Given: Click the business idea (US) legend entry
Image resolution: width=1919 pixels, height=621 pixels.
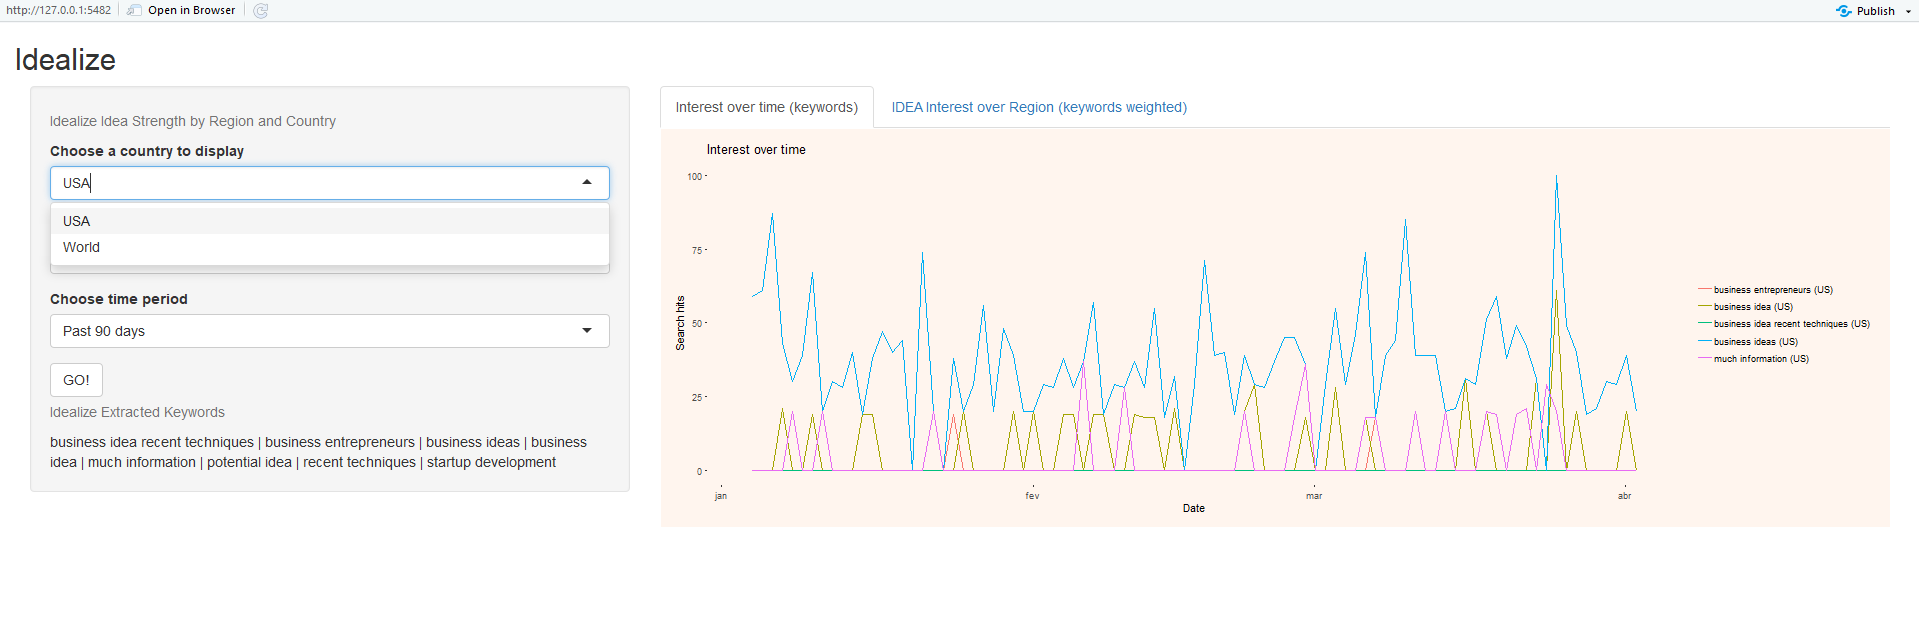Looking at the screenshot, I should click(x=1752, y=307).
